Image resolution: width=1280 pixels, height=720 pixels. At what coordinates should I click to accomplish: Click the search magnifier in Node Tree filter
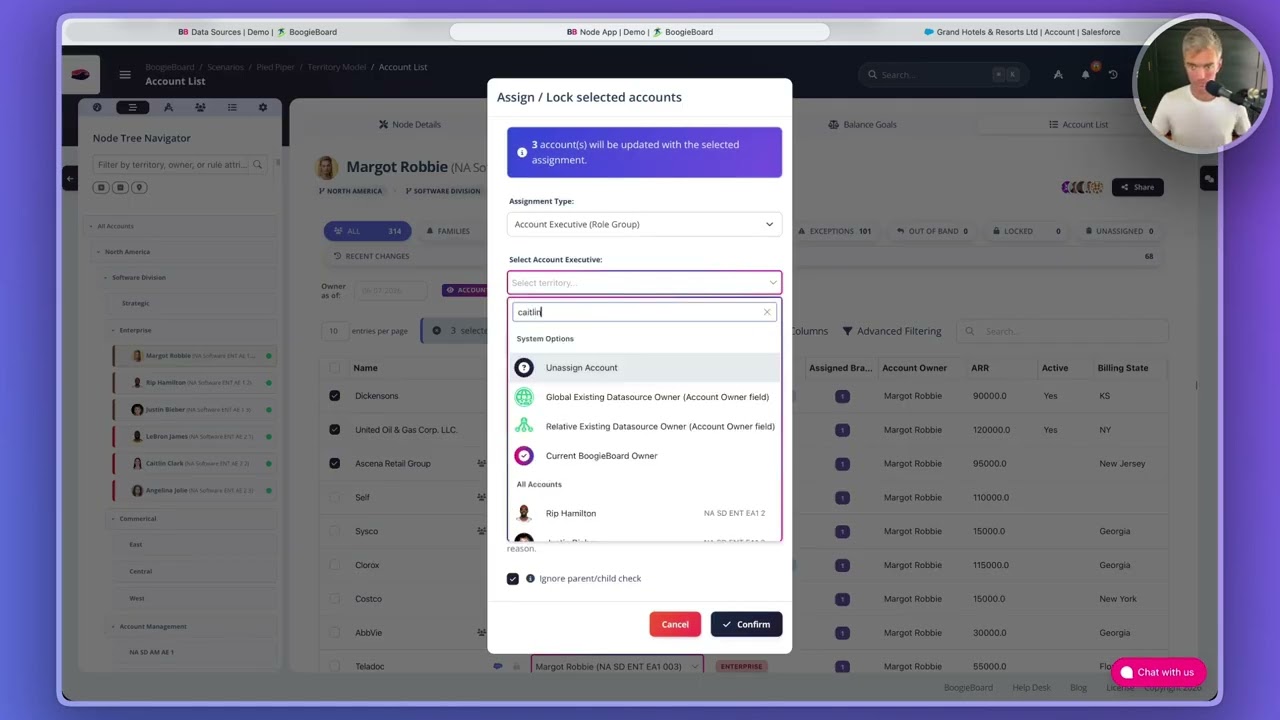point(257,164)
